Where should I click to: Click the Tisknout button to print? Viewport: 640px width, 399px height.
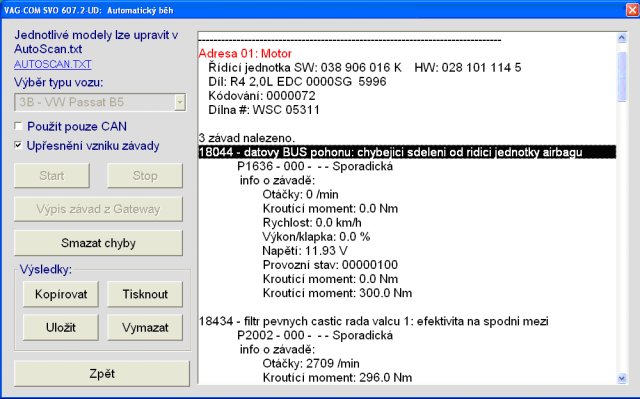click(145, 294)
